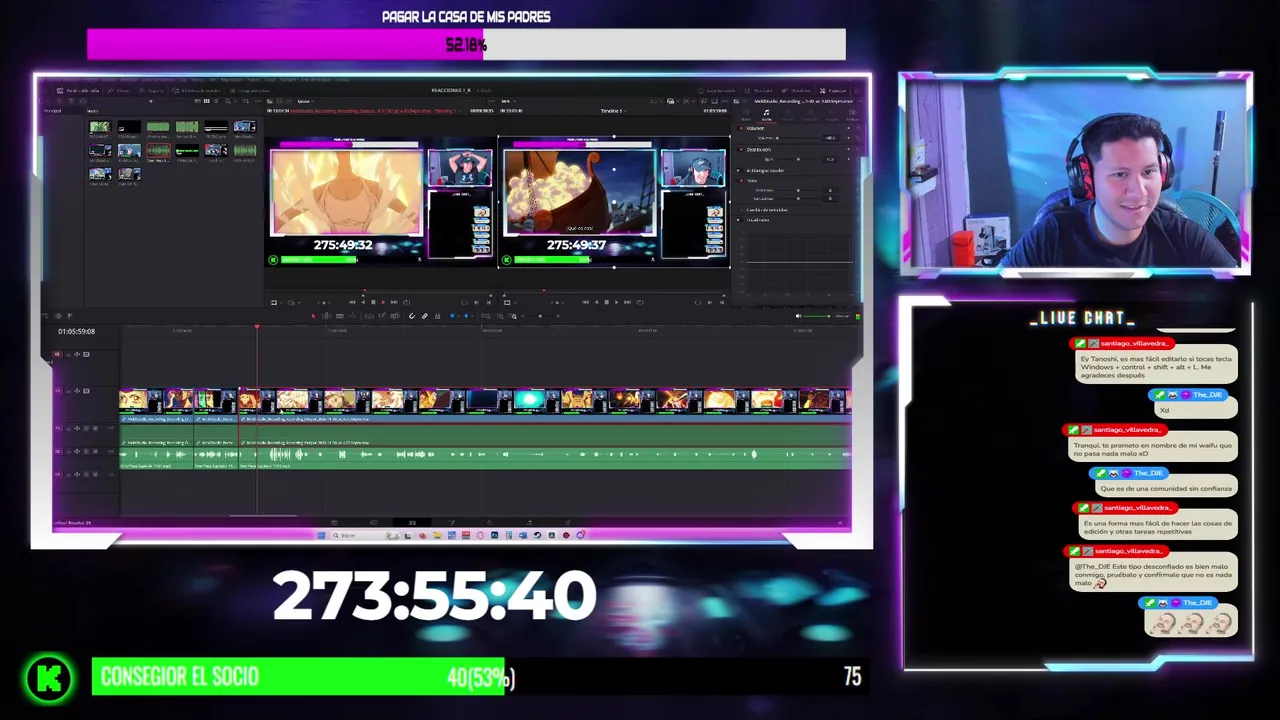
Task: Switch to the Video tab in the Inspector
Action: (x=746, y=116)
